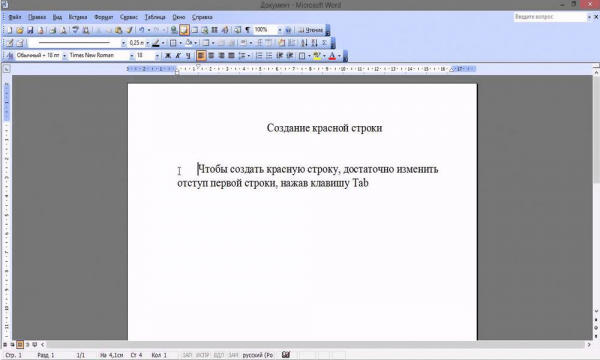
Task: Click the русский language indicator in status bar
Action: pos(258,355)
